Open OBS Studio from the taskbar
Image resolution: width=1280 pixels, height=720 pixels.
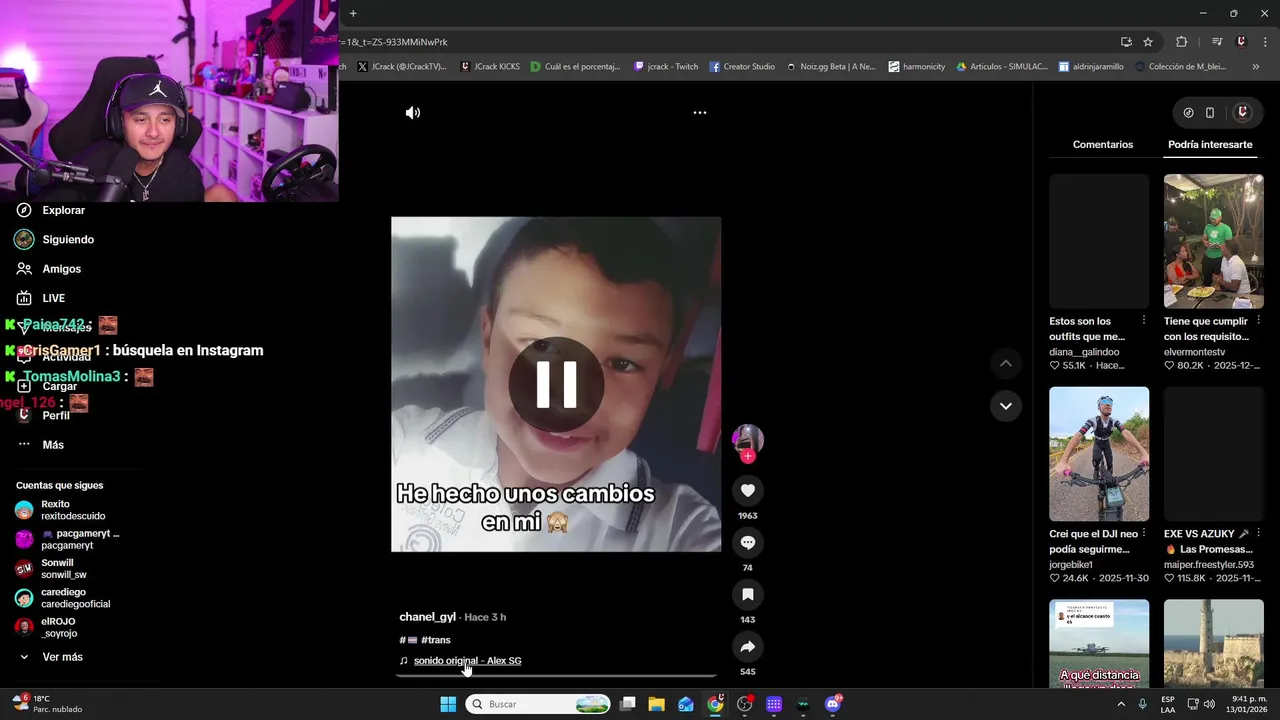coord(744,704)
